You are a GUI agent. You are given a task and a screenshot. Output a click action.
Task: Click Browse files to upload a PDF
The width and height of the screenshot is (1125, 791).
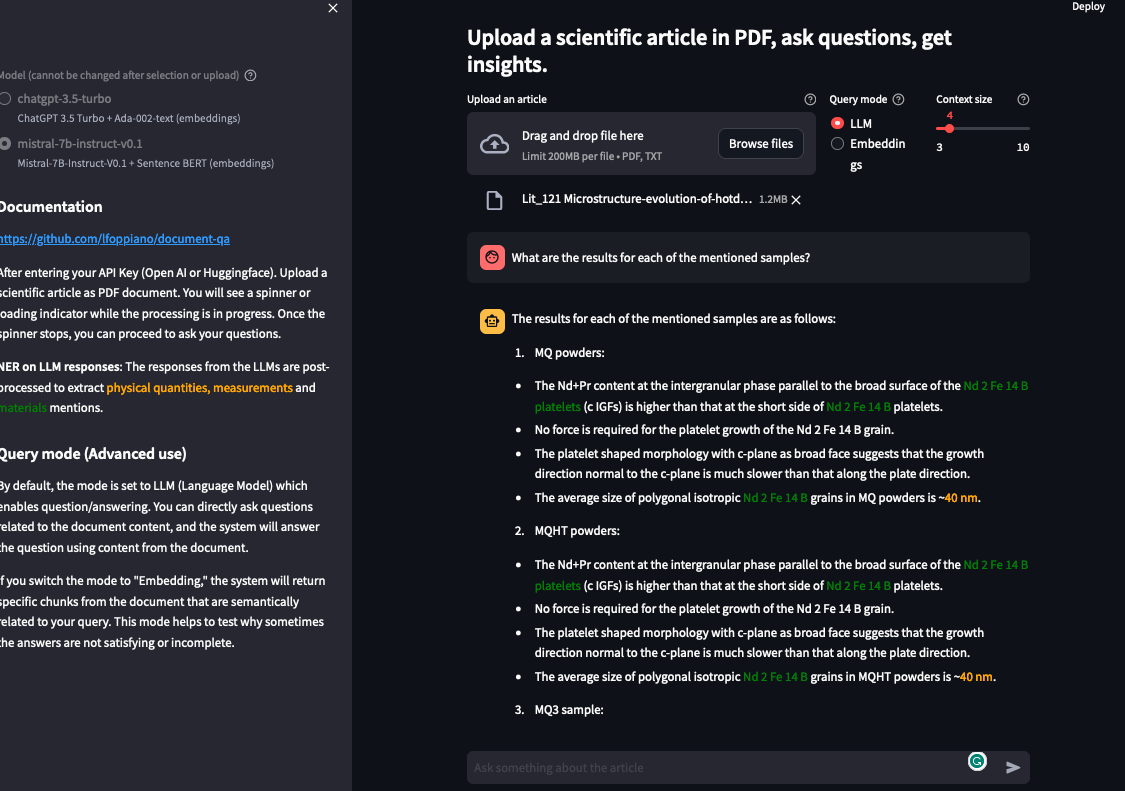tap(760, 143)
